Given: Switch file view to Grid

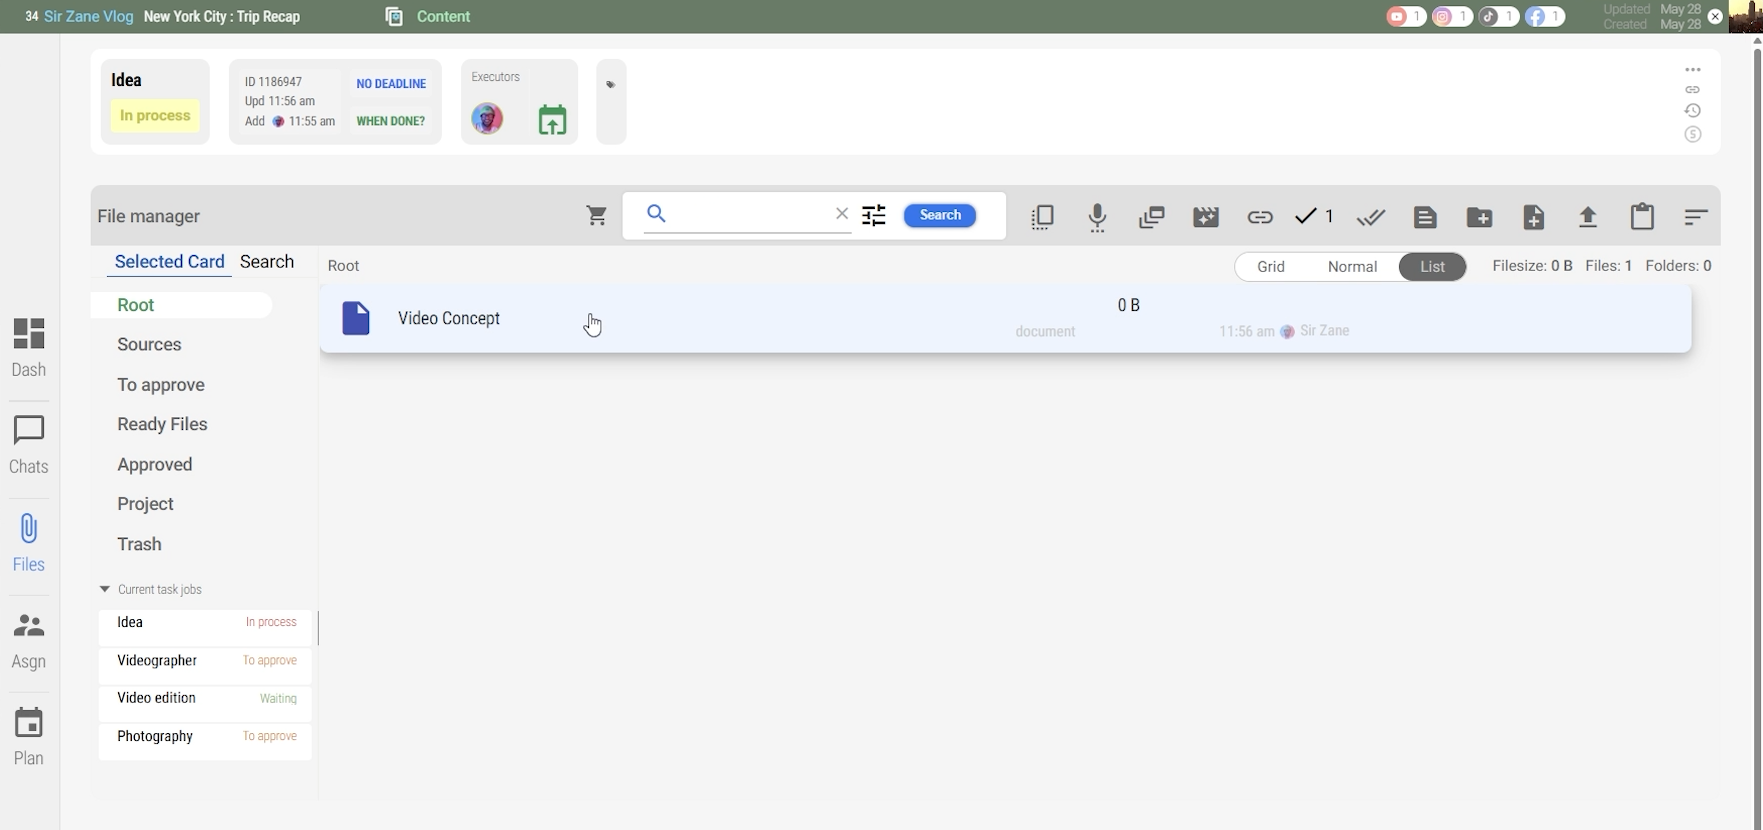Looking at the screenshot, I should click(x=1270, y=267).
